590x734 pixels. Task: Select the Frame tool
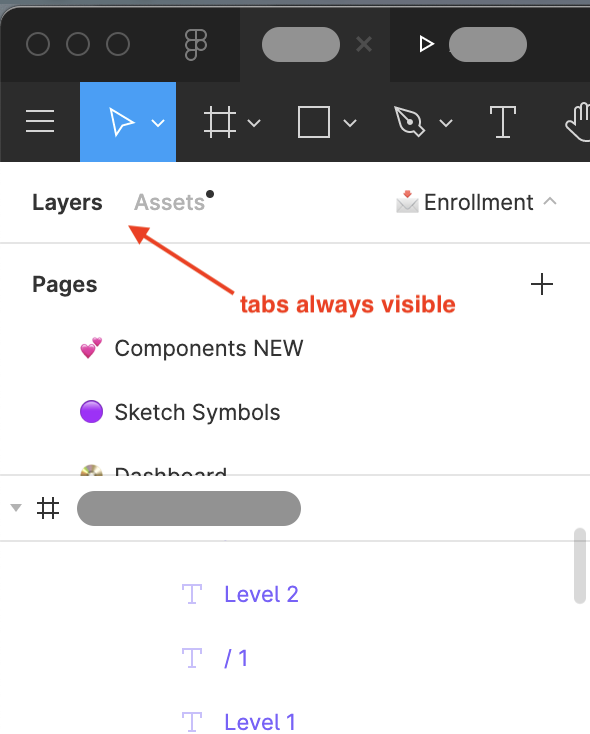coord(220,122)
